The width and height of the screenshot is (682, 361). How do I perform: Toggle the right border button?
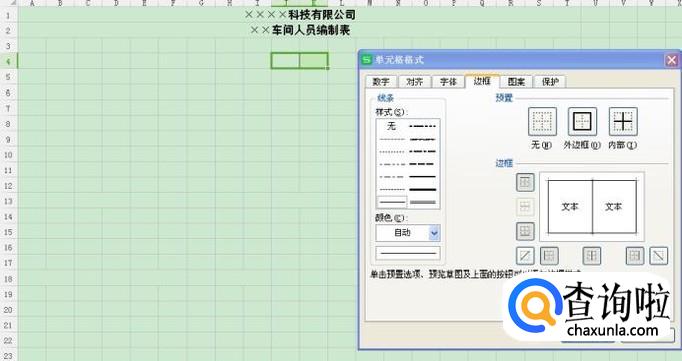(x=635, y=256)
